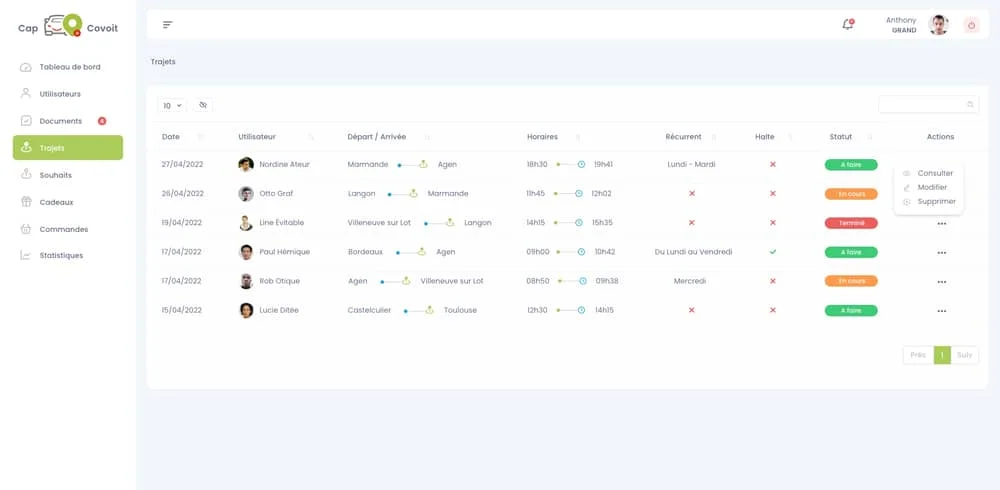Select Trajets in the sidebar

68,147
